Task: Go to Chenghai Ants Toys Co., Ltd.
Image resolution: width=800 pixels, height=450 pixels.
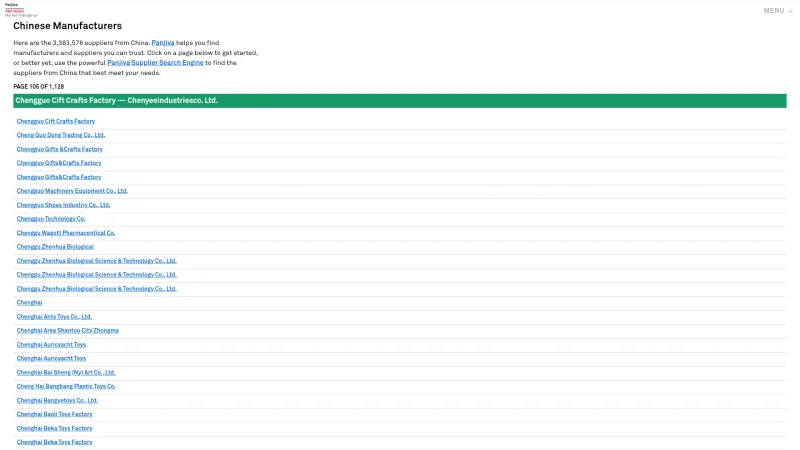Action: tap(54, 317)
